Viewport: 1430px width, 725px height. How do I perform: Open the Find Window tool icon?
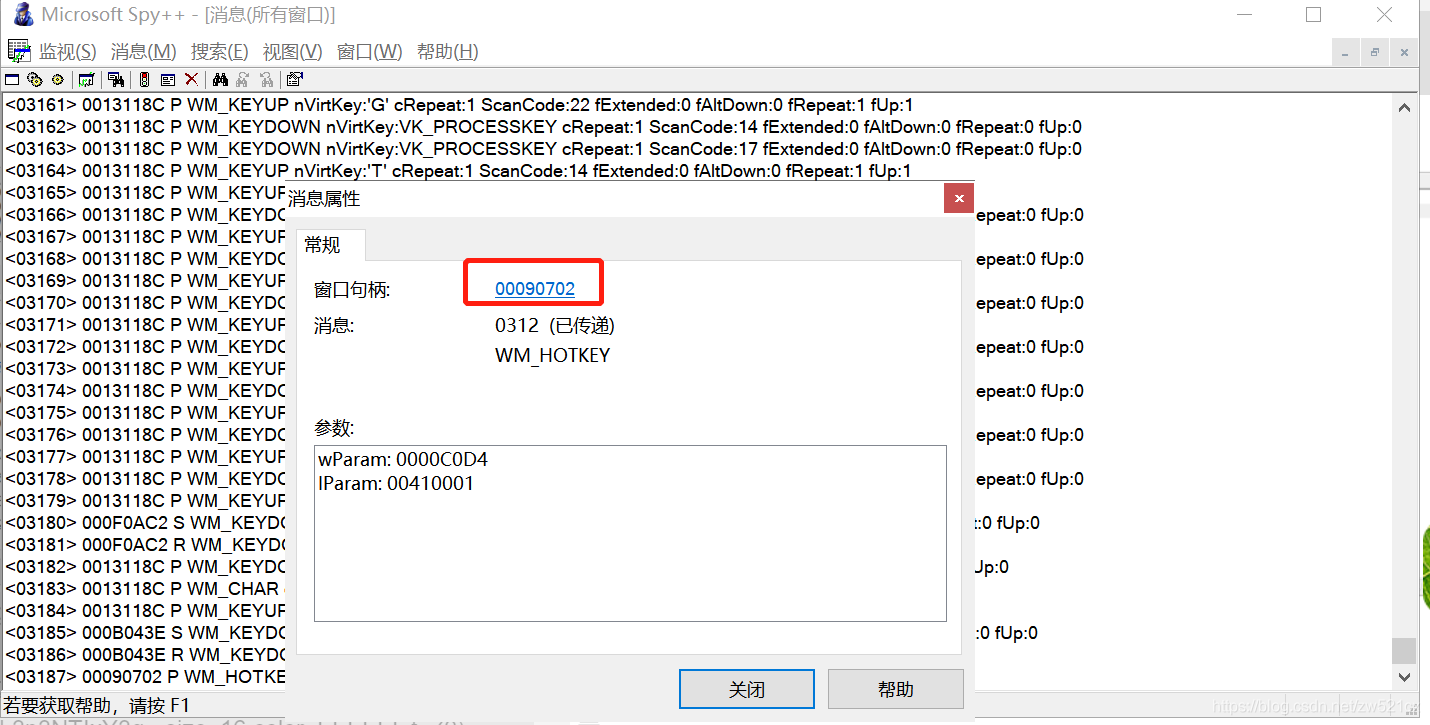116,79
